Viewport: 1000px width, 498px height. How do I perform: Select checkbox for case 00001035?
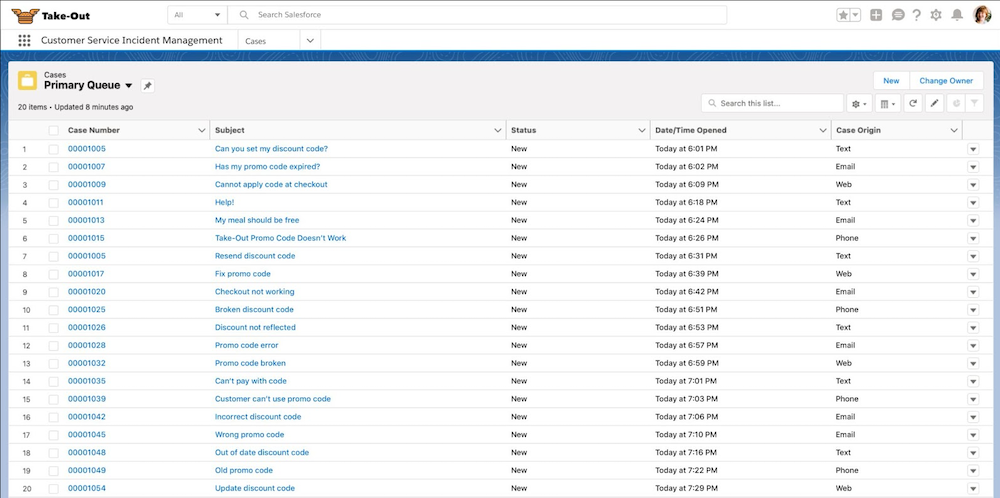(x=54, y=381)
